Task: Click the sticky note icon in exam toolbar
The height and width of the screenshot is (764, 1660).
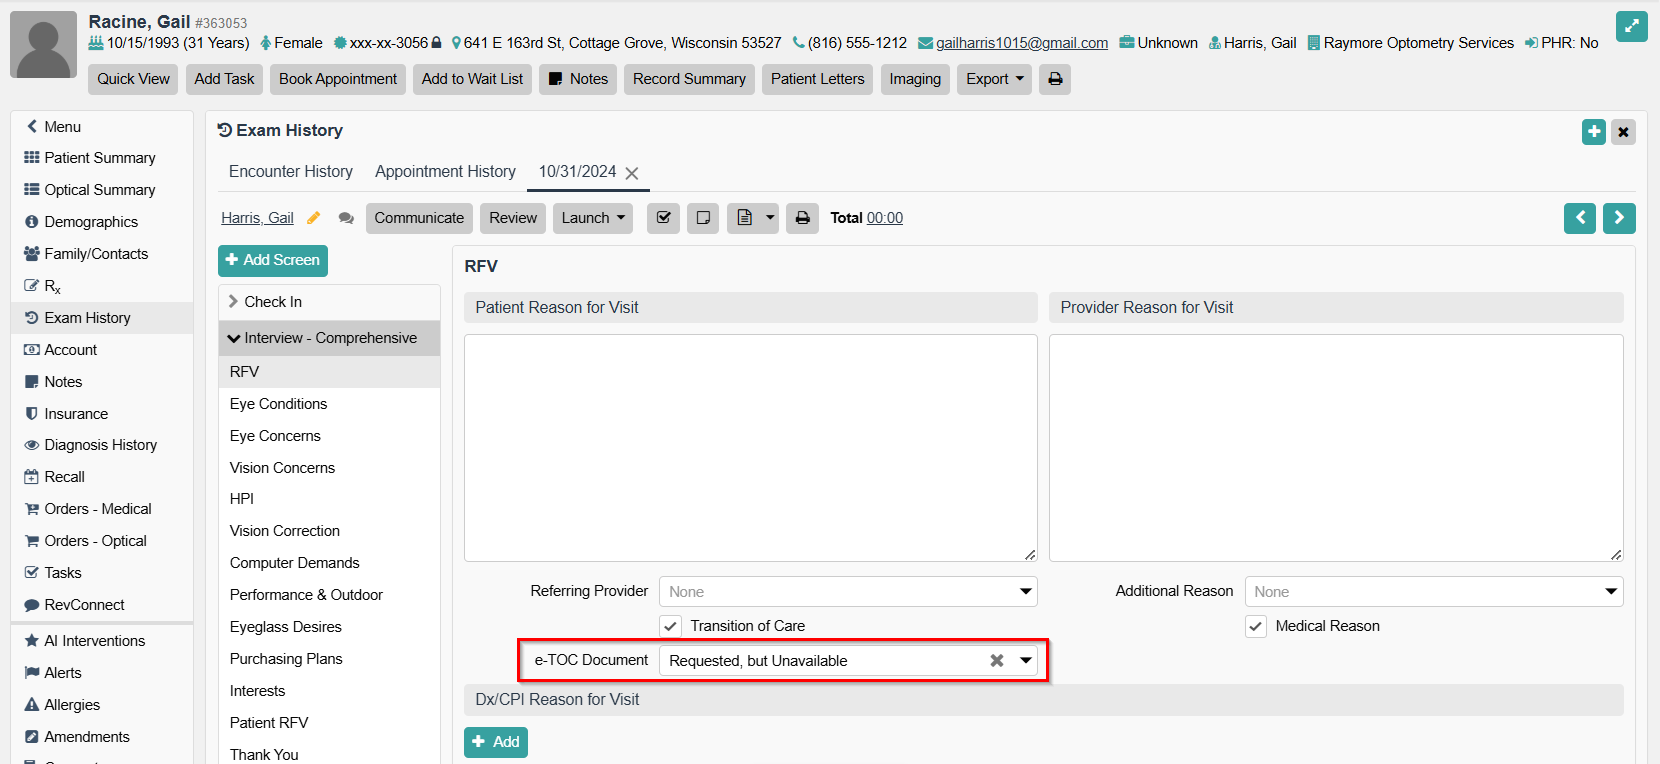Action: pos(703,218)
